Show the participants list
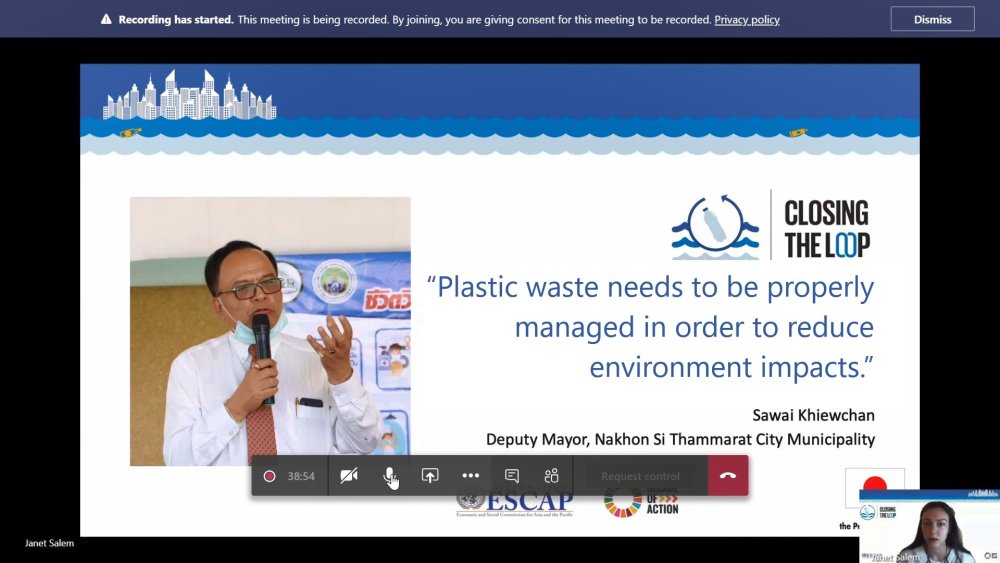 tap(551, 476)
